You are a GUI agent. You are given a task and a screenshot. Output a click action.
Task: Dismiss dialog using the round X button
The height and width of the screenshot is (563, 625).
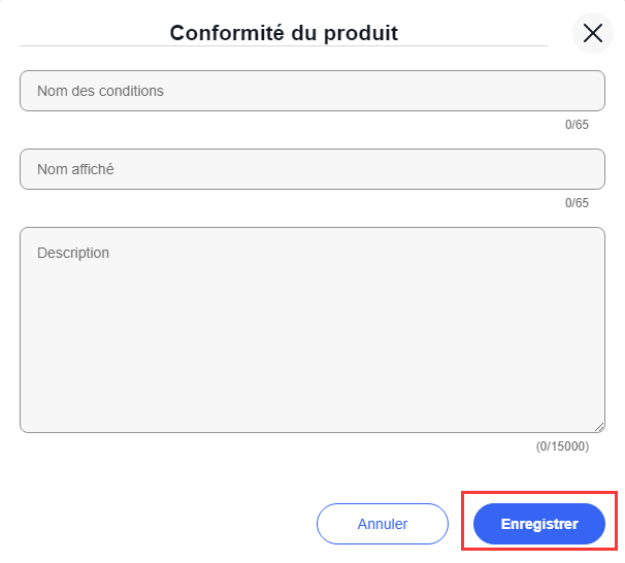[x=592, y=33]
